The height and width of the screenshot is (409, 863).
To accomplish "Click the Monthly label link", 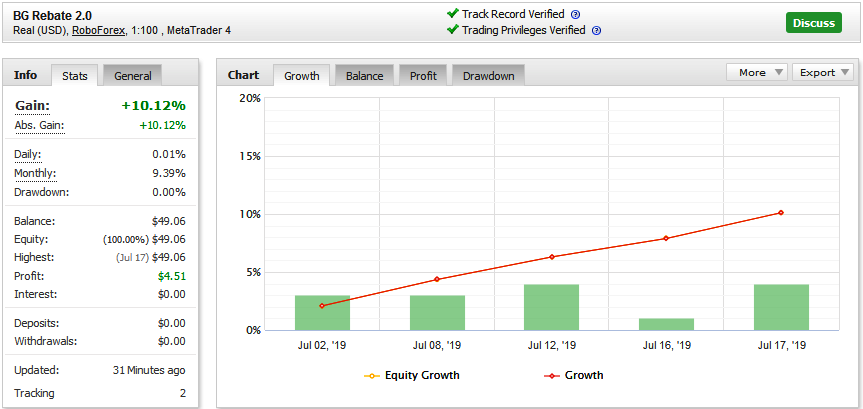I will (x=35, y=173).
